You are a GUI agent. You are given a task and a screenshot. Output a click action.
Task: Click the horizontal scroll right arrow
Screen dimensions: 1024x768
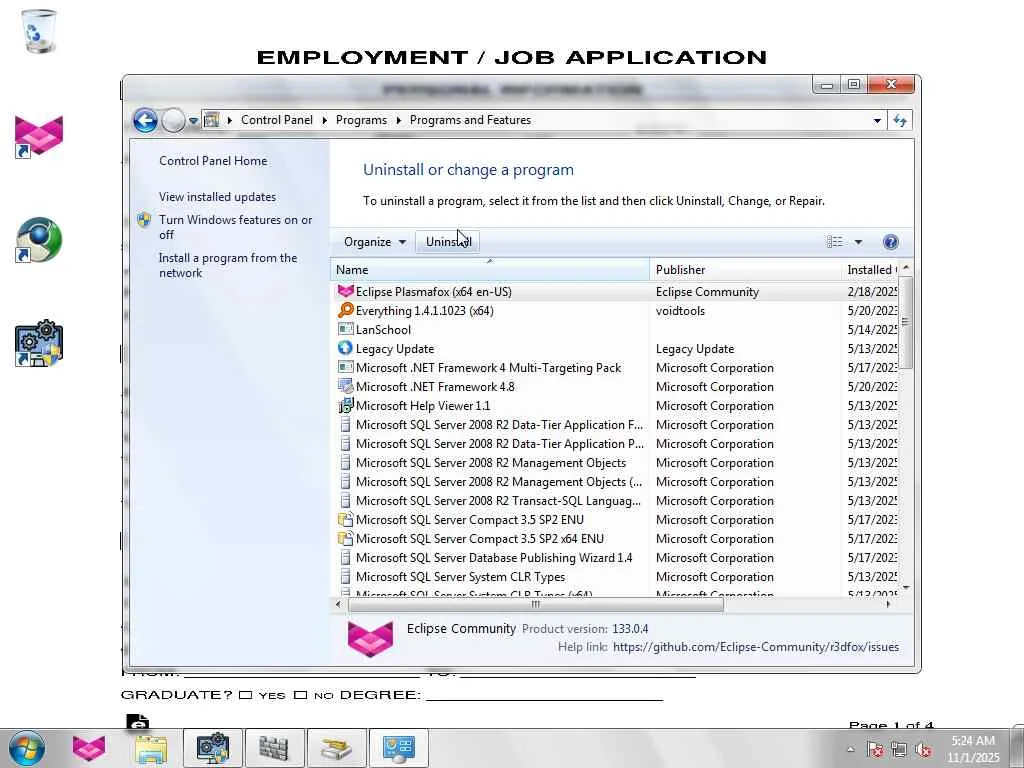click(x=888, y=604)
